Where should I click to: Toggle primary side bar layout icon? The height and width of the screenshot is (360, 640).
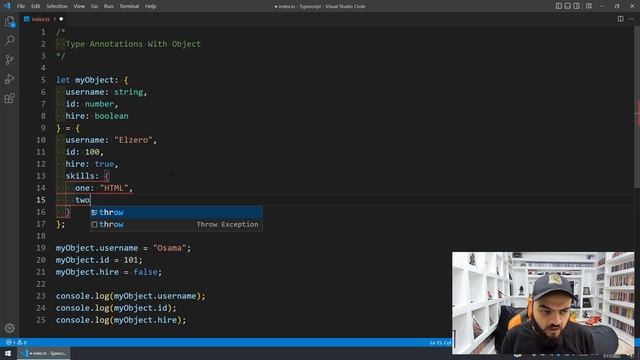tap(558, 6)
